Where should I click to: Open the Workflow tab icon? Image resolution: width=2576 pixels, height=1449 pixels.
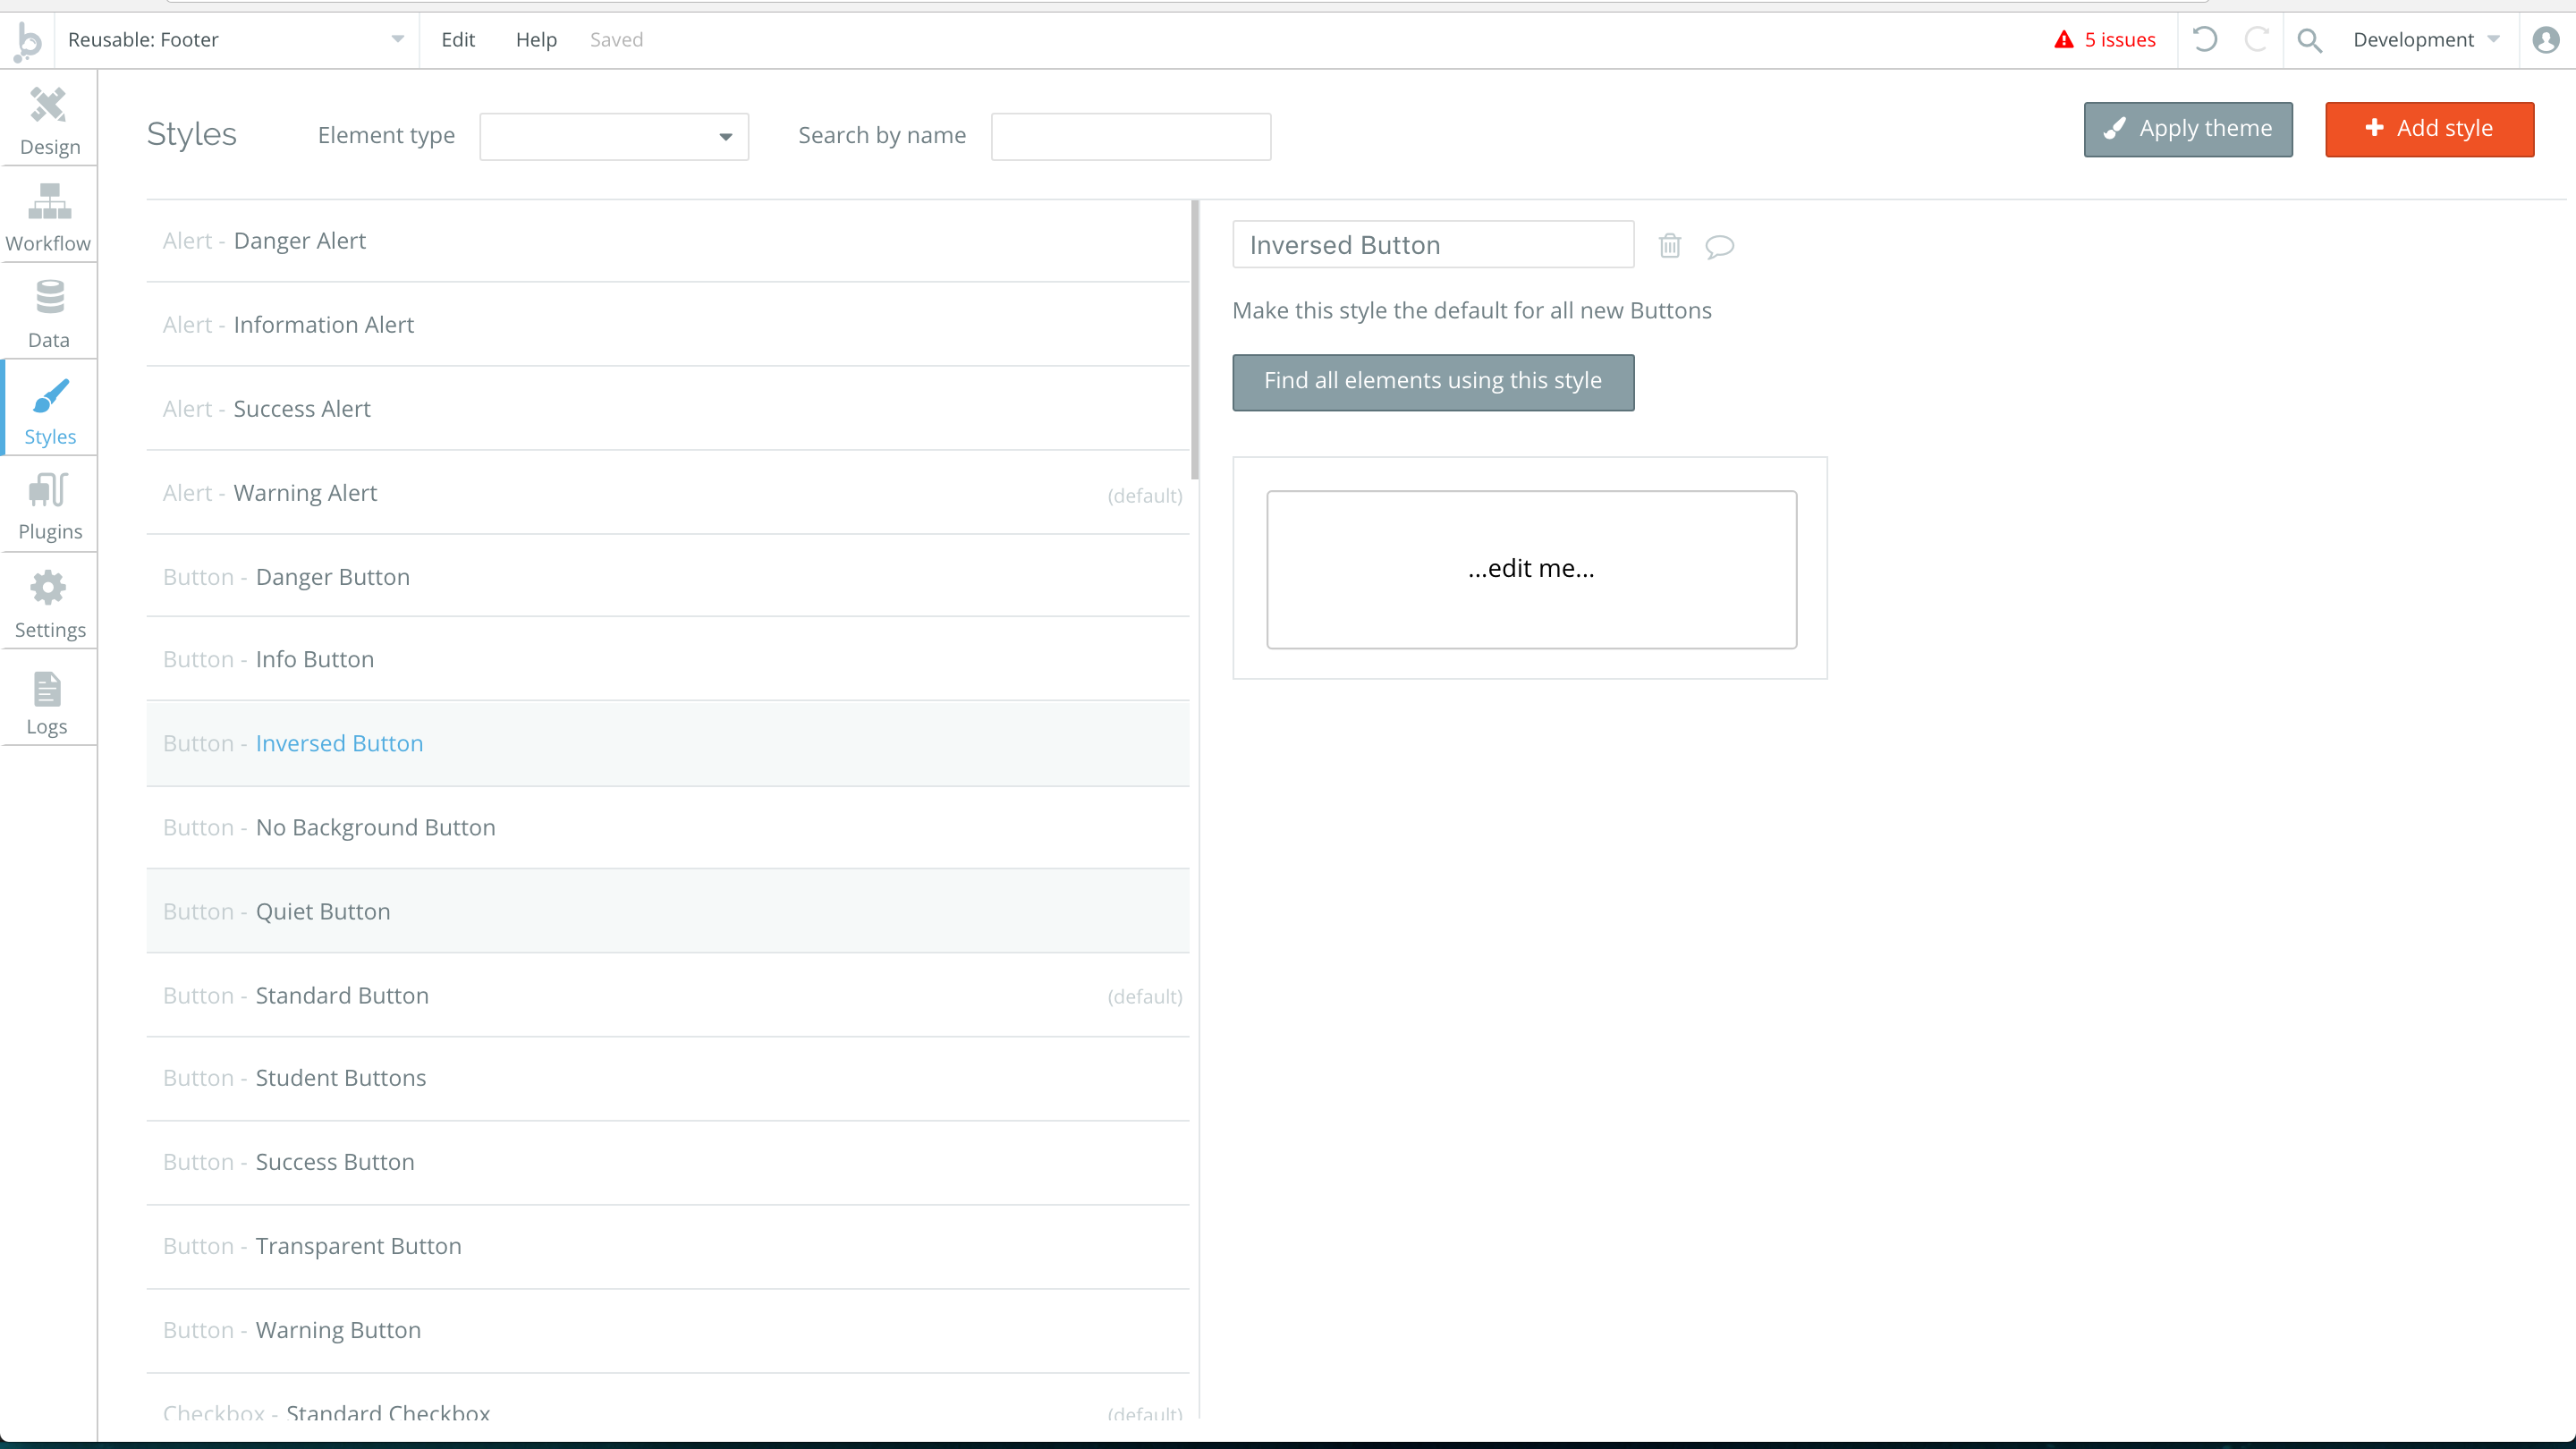point(48,202)
